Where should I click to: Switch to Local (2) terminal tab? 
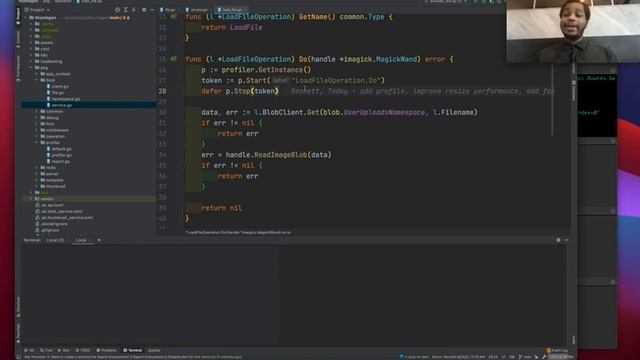click(55, 240)
